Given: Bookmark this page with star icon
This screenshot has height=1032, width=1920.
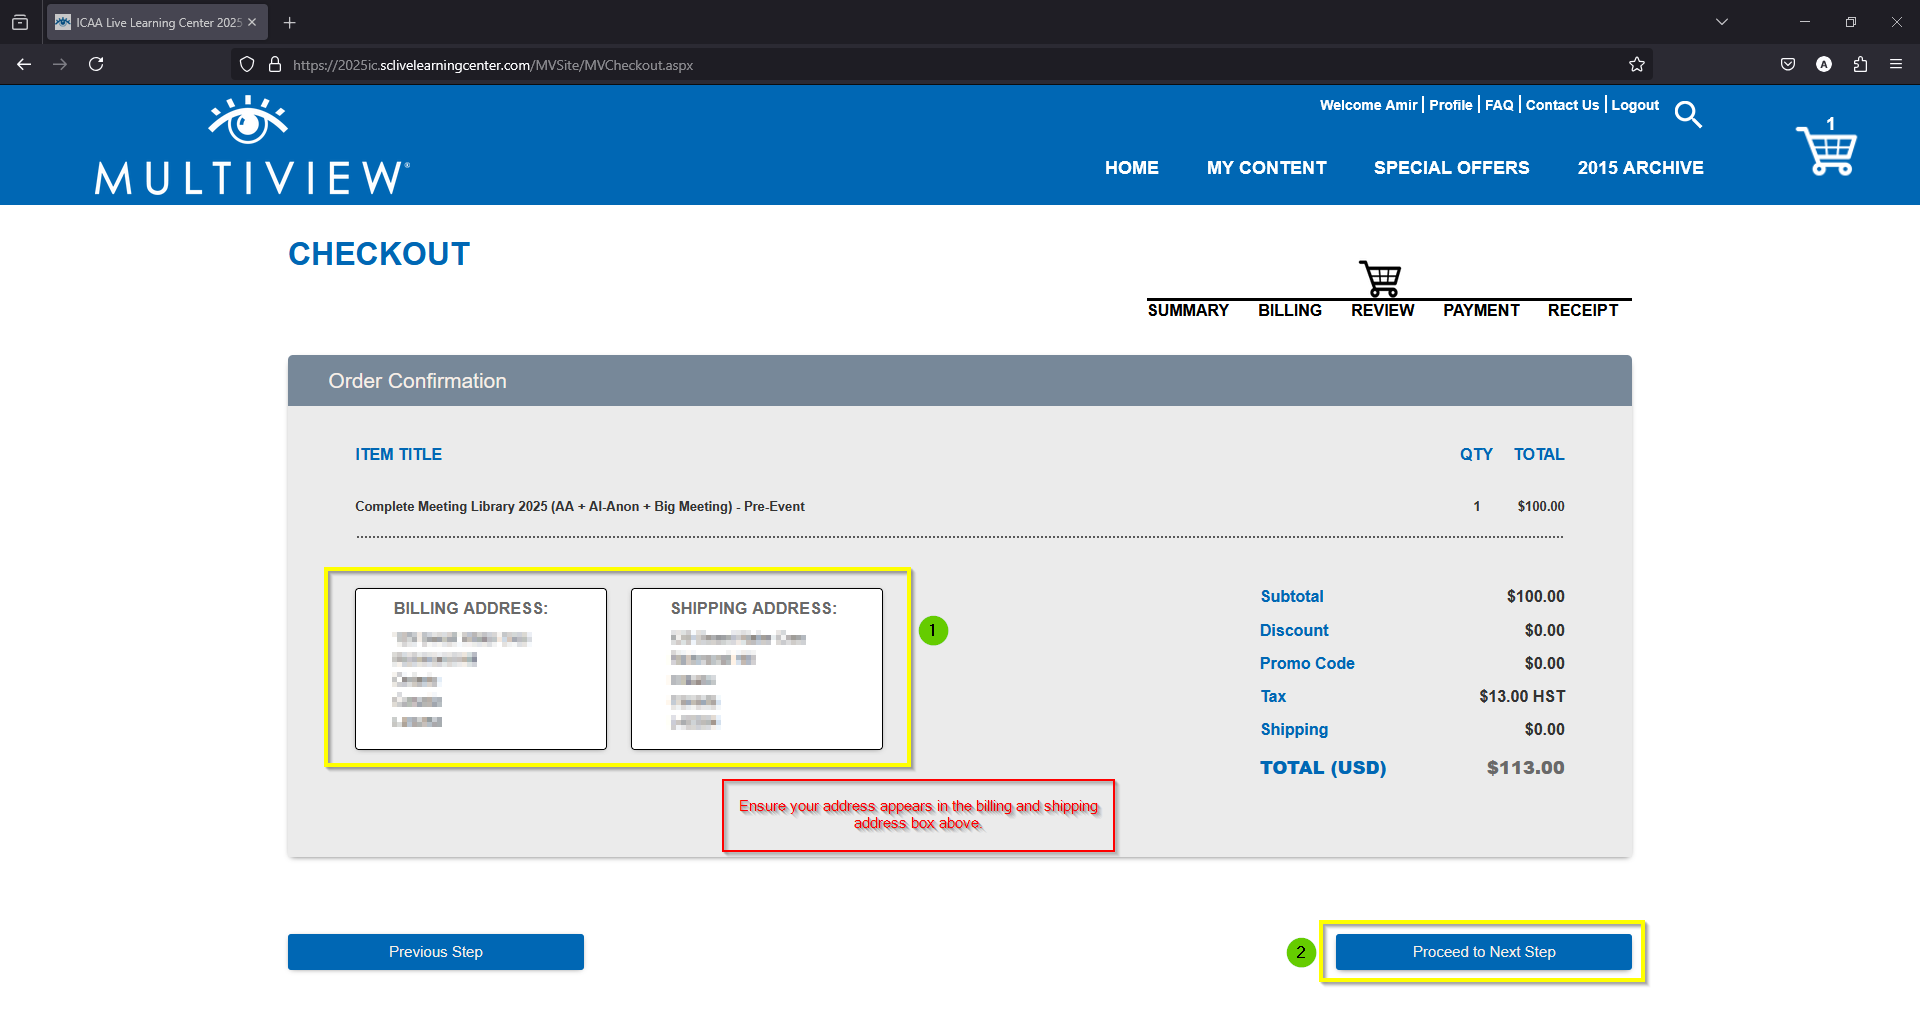Looking at the screenshot, I should pyautogui.click(x=1636, y=64).
